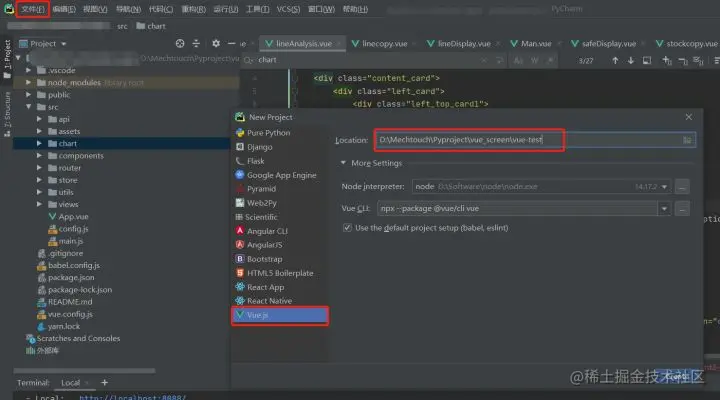The width and height of the screenshot is (720, 400).
Task: Select Scratches and Consoles node
Action: pos(73,338)
